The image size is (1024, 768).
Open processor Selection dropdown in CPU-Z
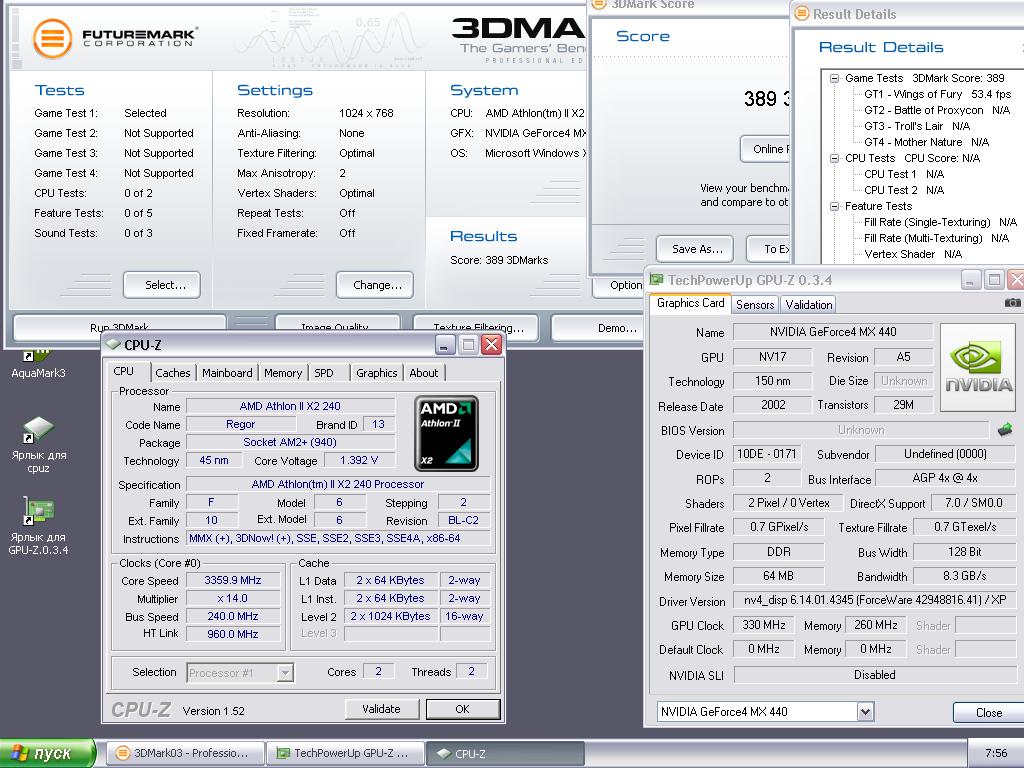click(x=285, y=672)
